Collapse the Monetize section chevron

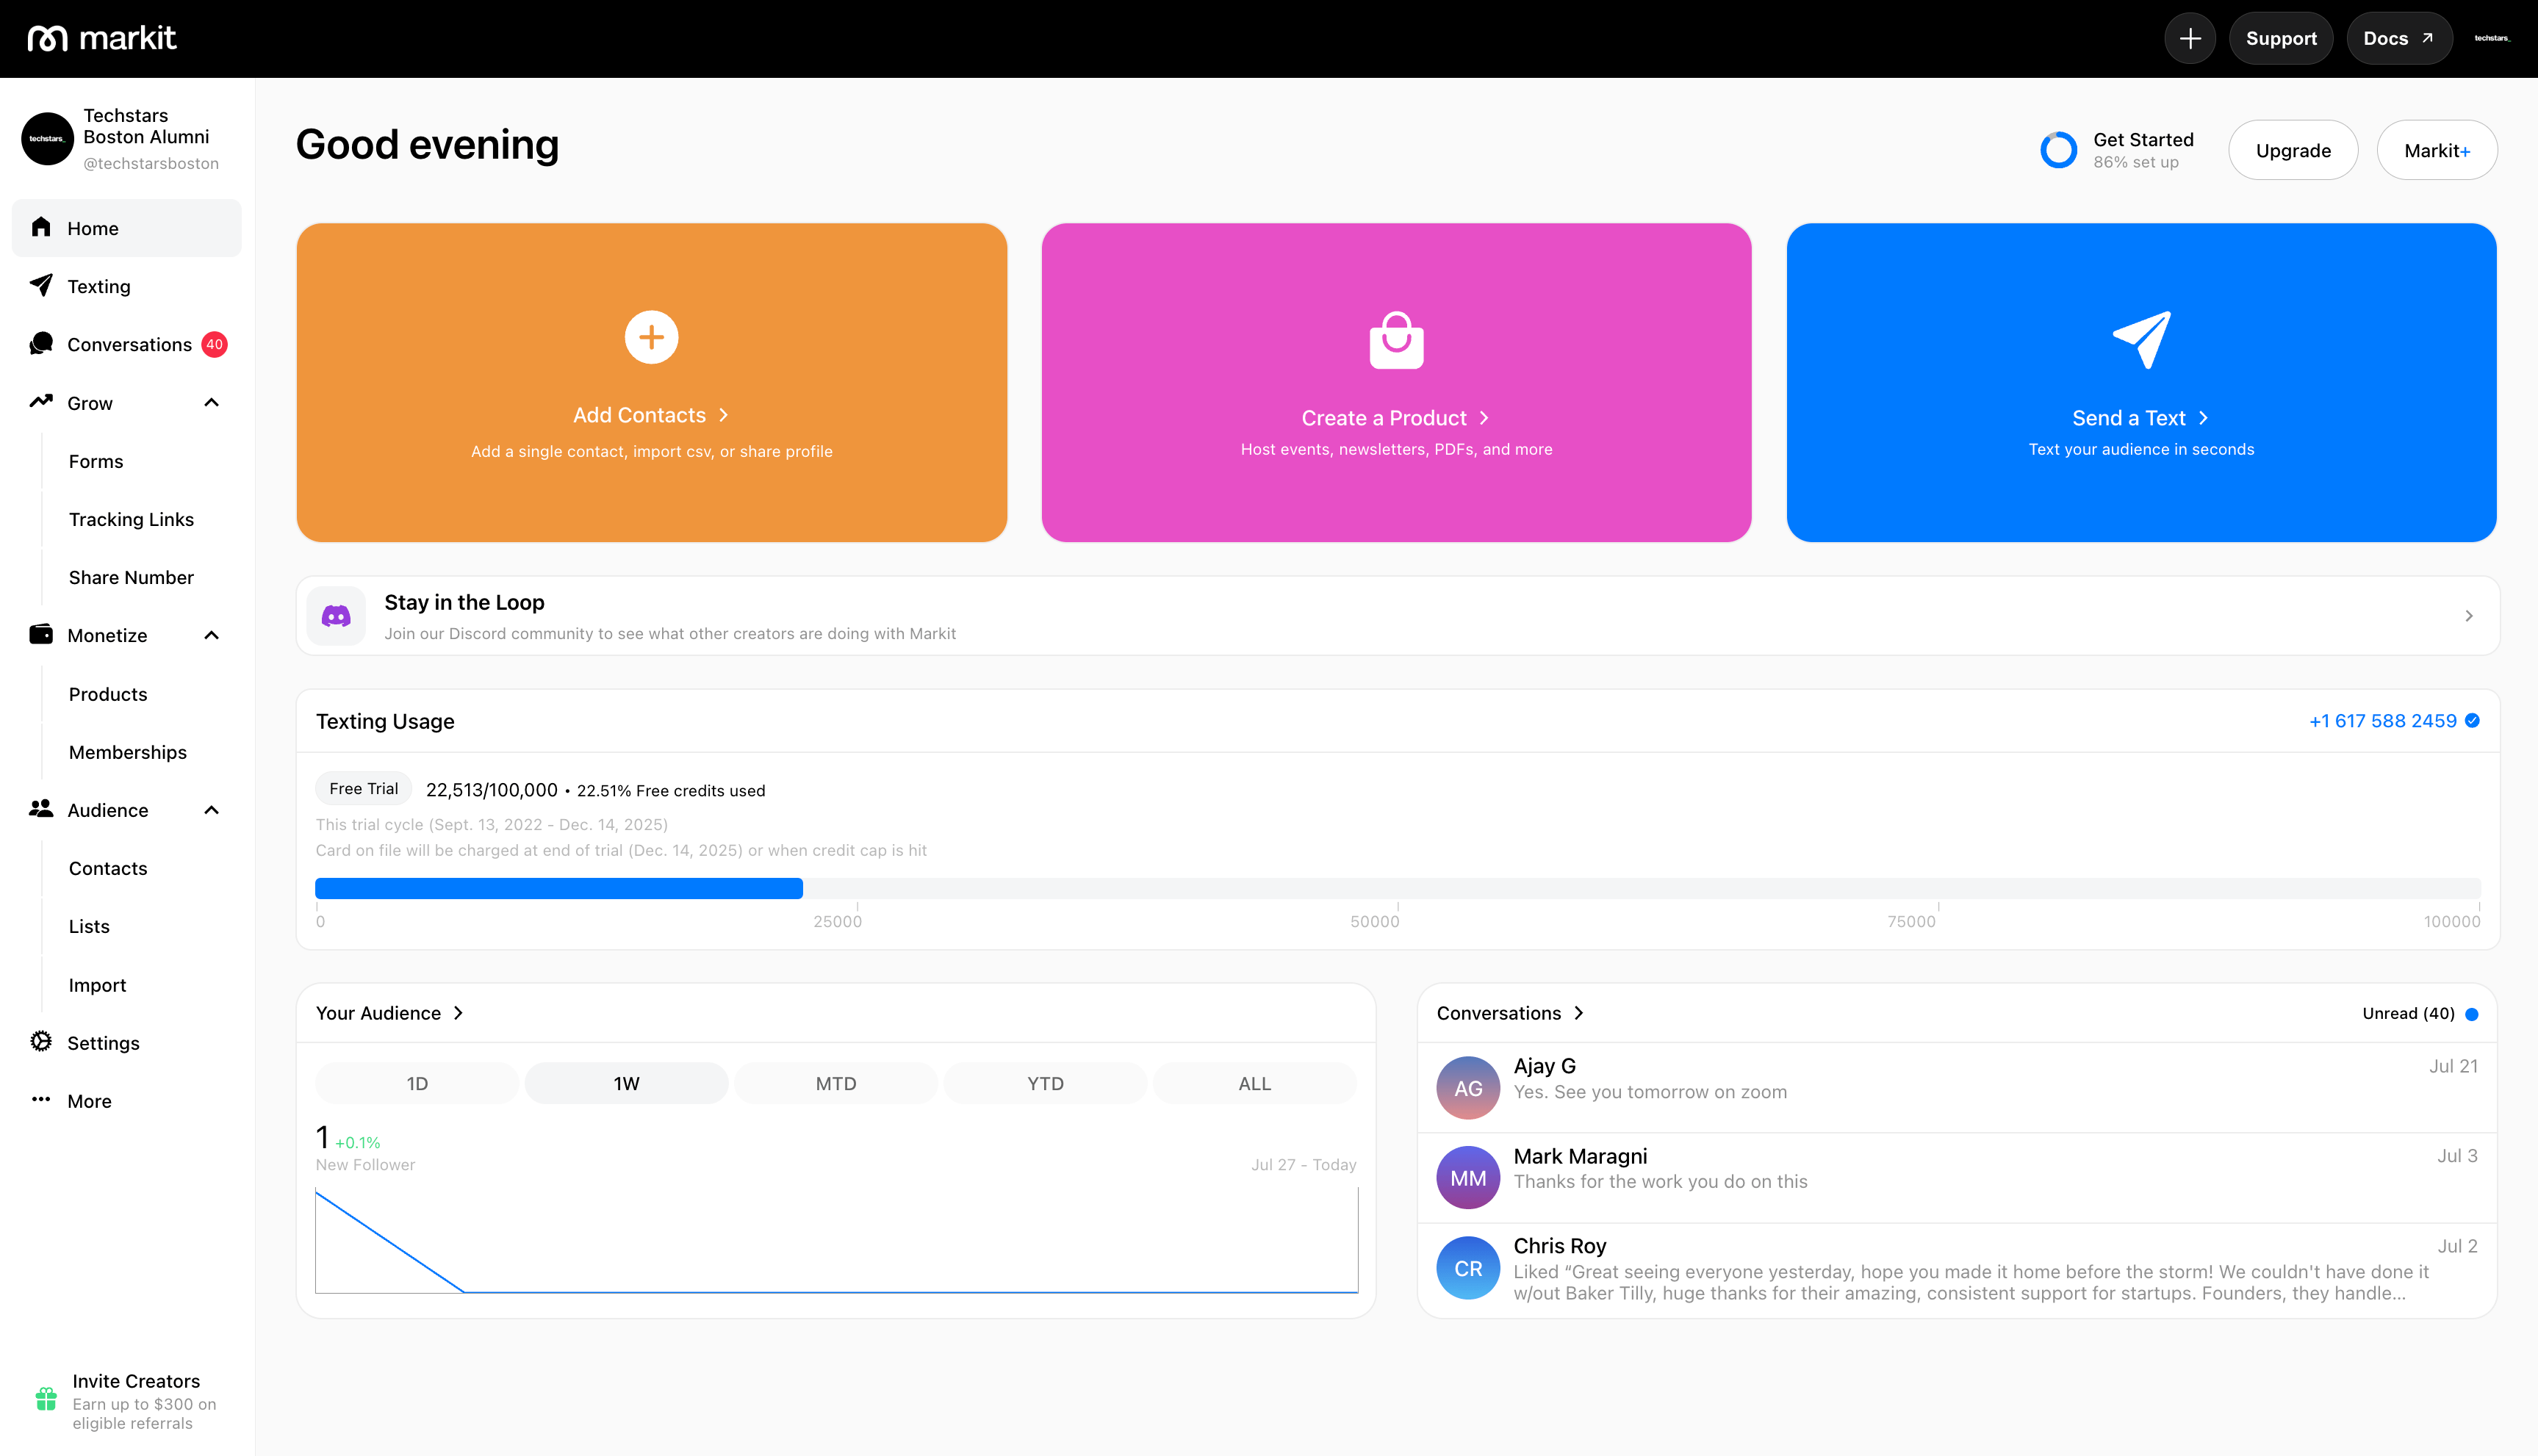coord(211,635)
